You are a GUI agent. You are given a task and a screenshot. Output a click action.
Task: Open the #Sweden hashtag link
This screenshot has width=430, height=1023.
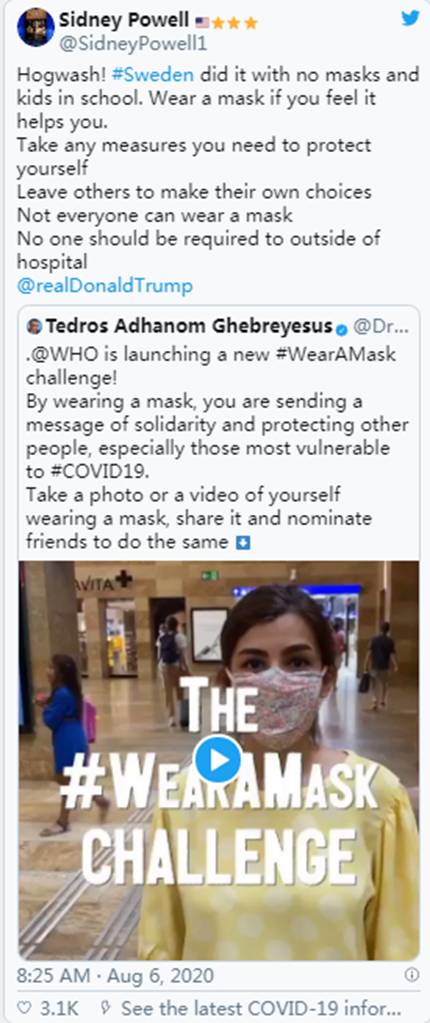[x=152, y=74]
